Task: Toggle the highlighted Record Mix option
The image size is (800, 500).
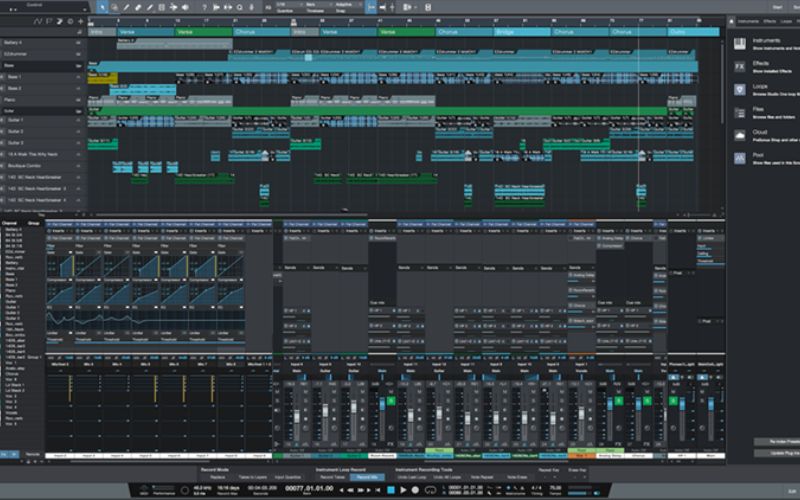Action: pos(365,477)
